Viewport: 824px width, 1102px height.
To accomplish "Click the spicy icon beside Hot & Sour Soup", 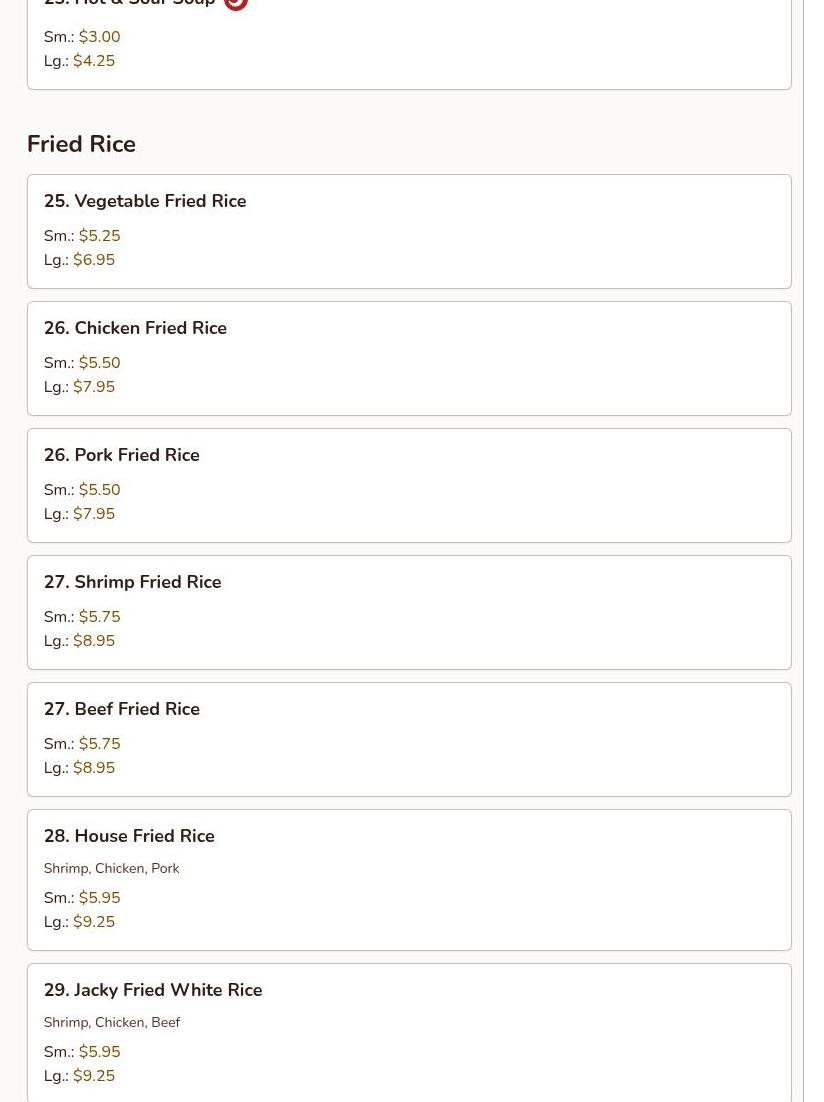I will pos(236,4).
